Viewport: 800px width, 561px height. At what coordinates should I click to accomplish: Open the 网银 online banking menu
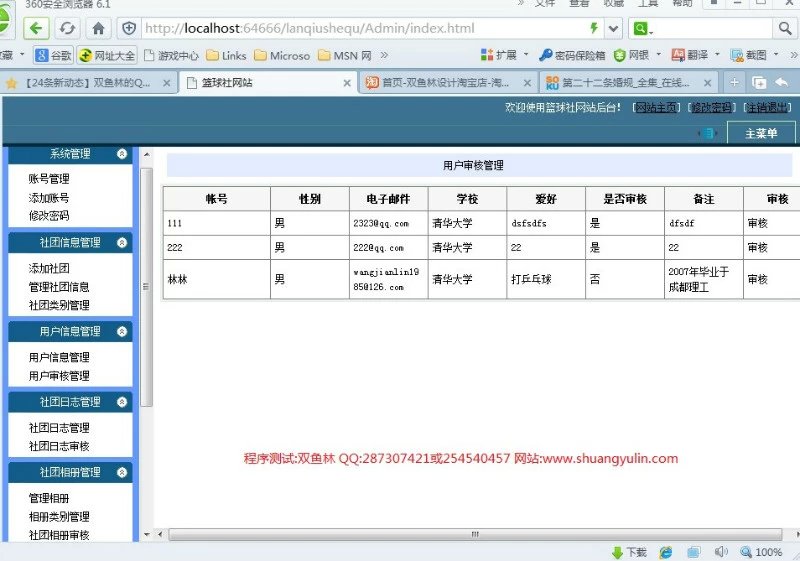(637, 55)
